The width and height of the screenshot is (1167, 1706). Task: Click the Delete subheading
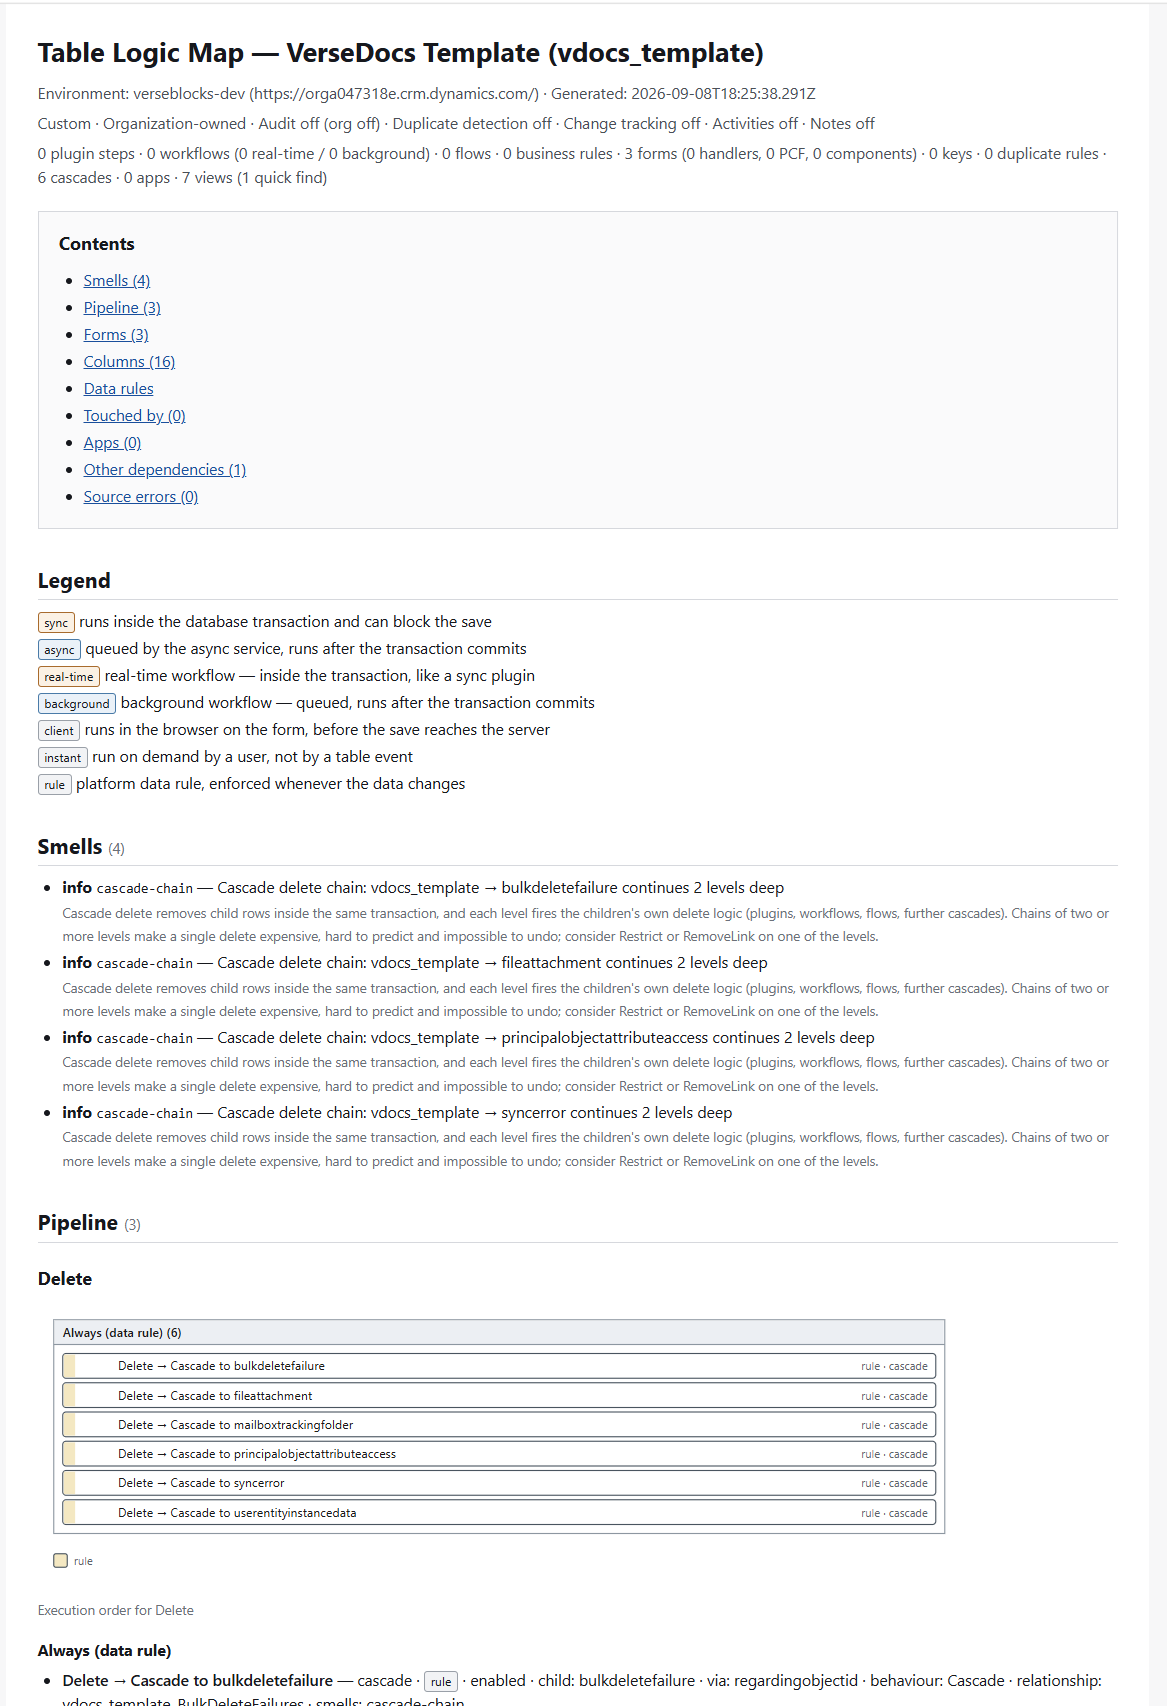[65, 1279]
